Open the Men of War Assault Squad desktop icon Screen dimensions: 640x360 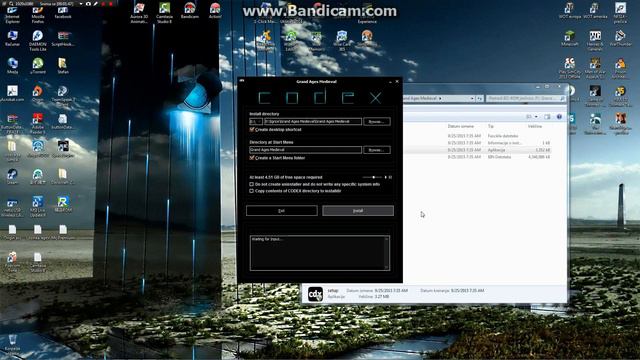tap(595, 67)
